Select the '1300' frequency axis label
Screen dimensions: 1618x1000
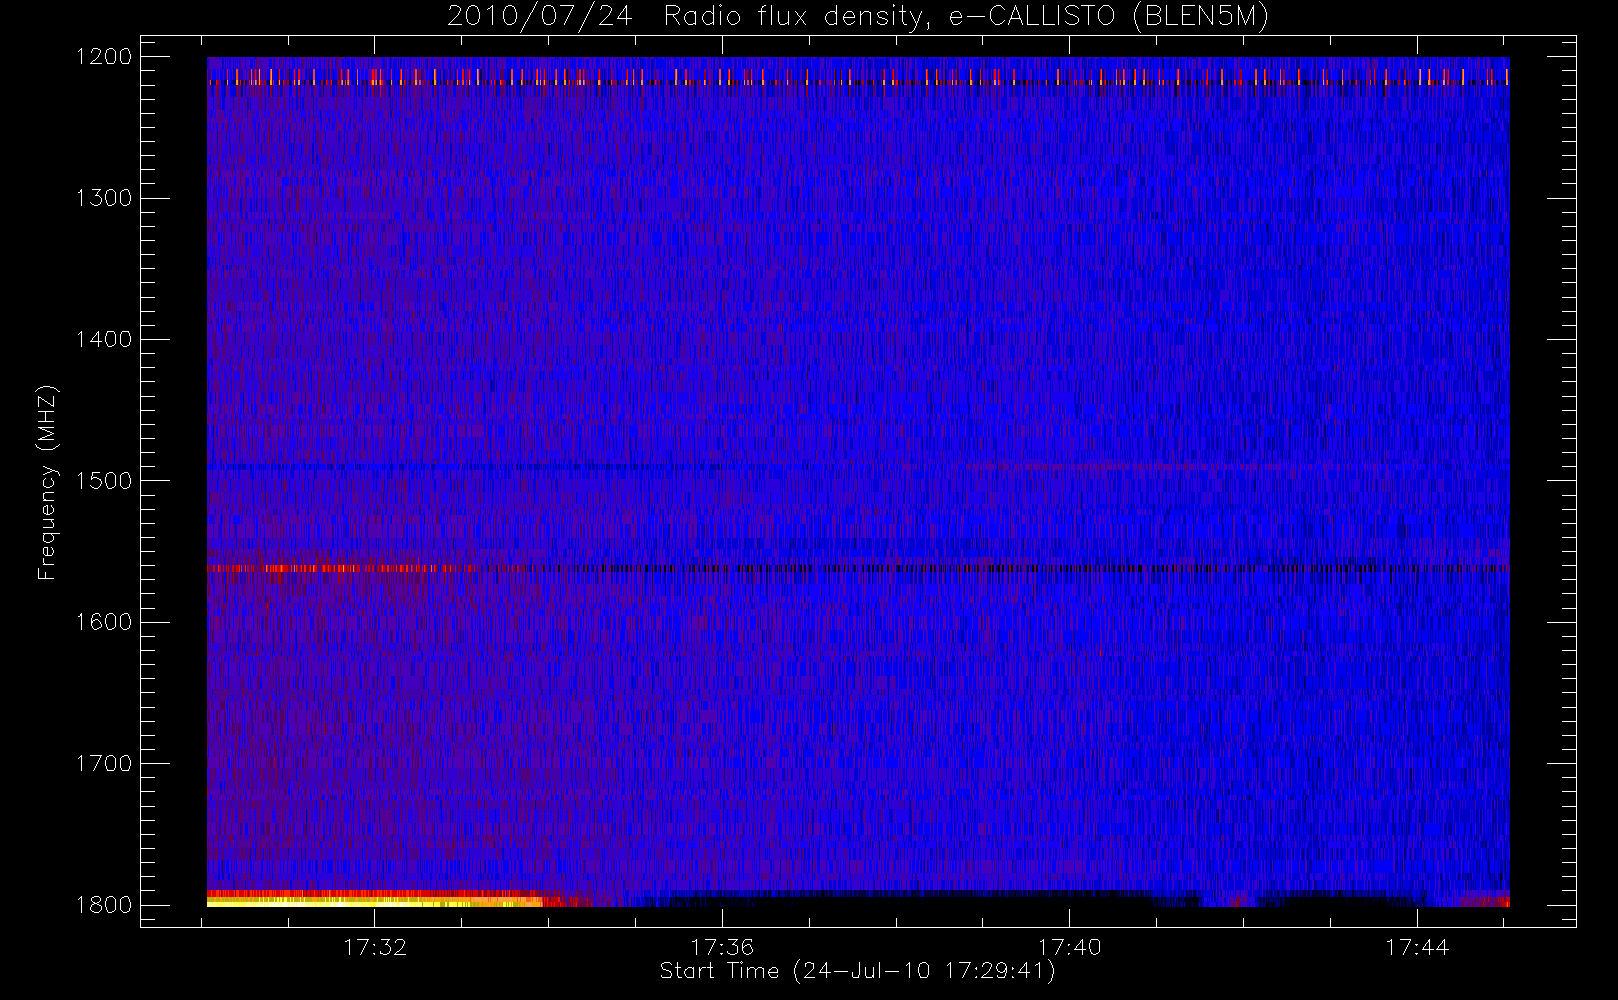coord(104,198)
